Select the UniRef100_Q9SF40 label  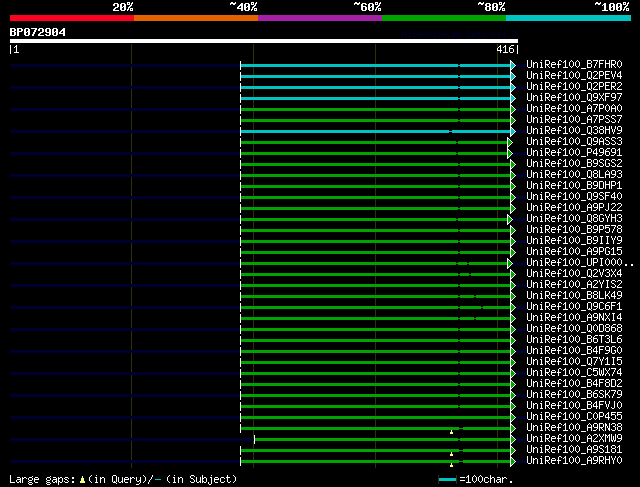tap(574, 197)
